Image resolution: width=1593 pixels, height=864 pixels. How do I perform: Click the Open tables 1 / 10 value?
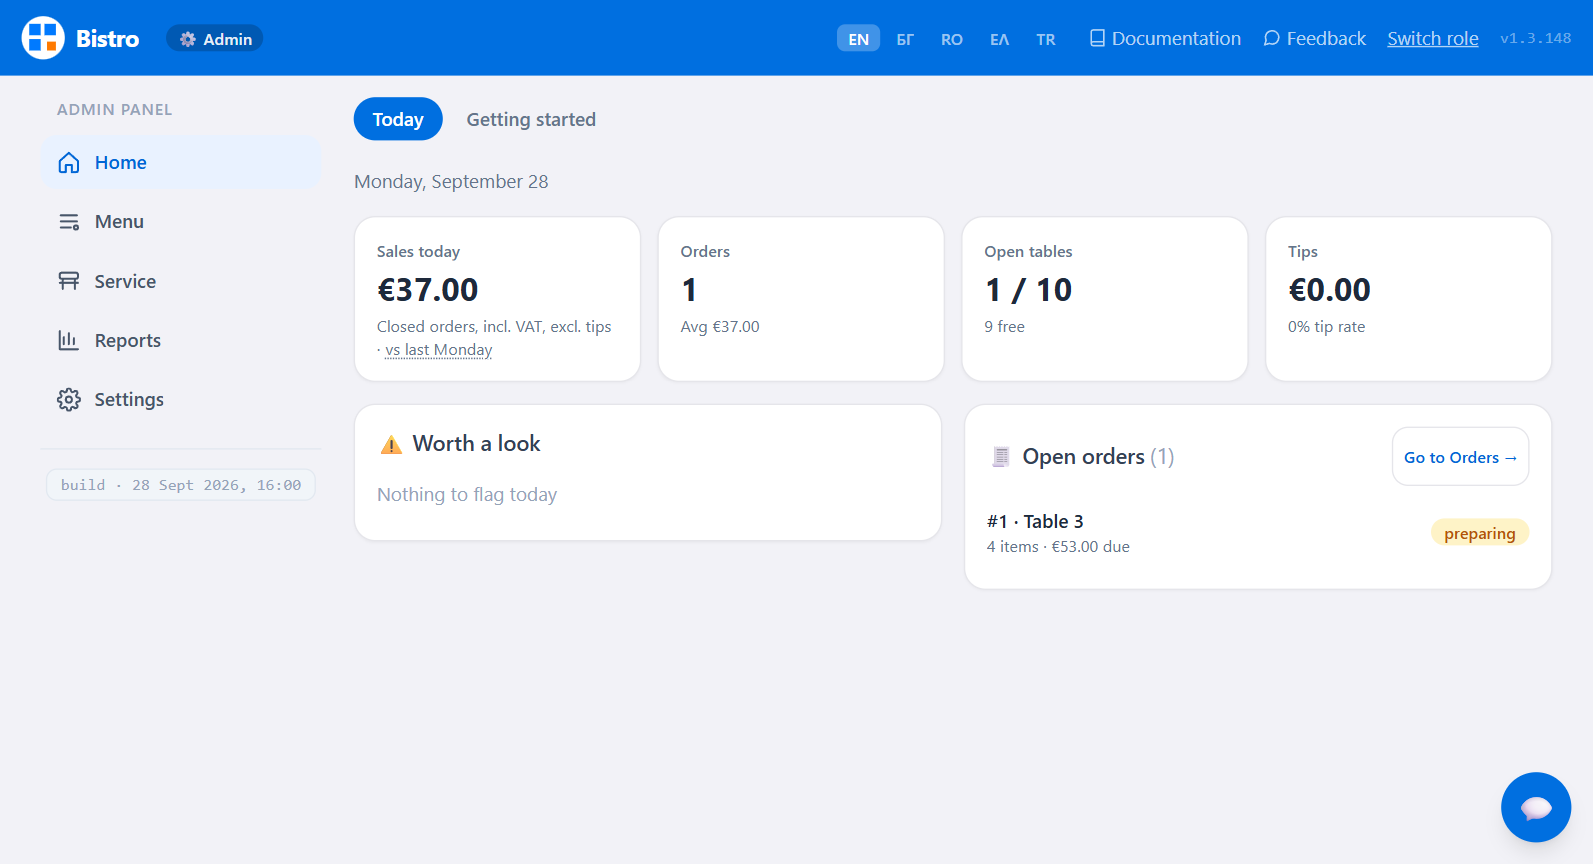[x=1028, y=290]
